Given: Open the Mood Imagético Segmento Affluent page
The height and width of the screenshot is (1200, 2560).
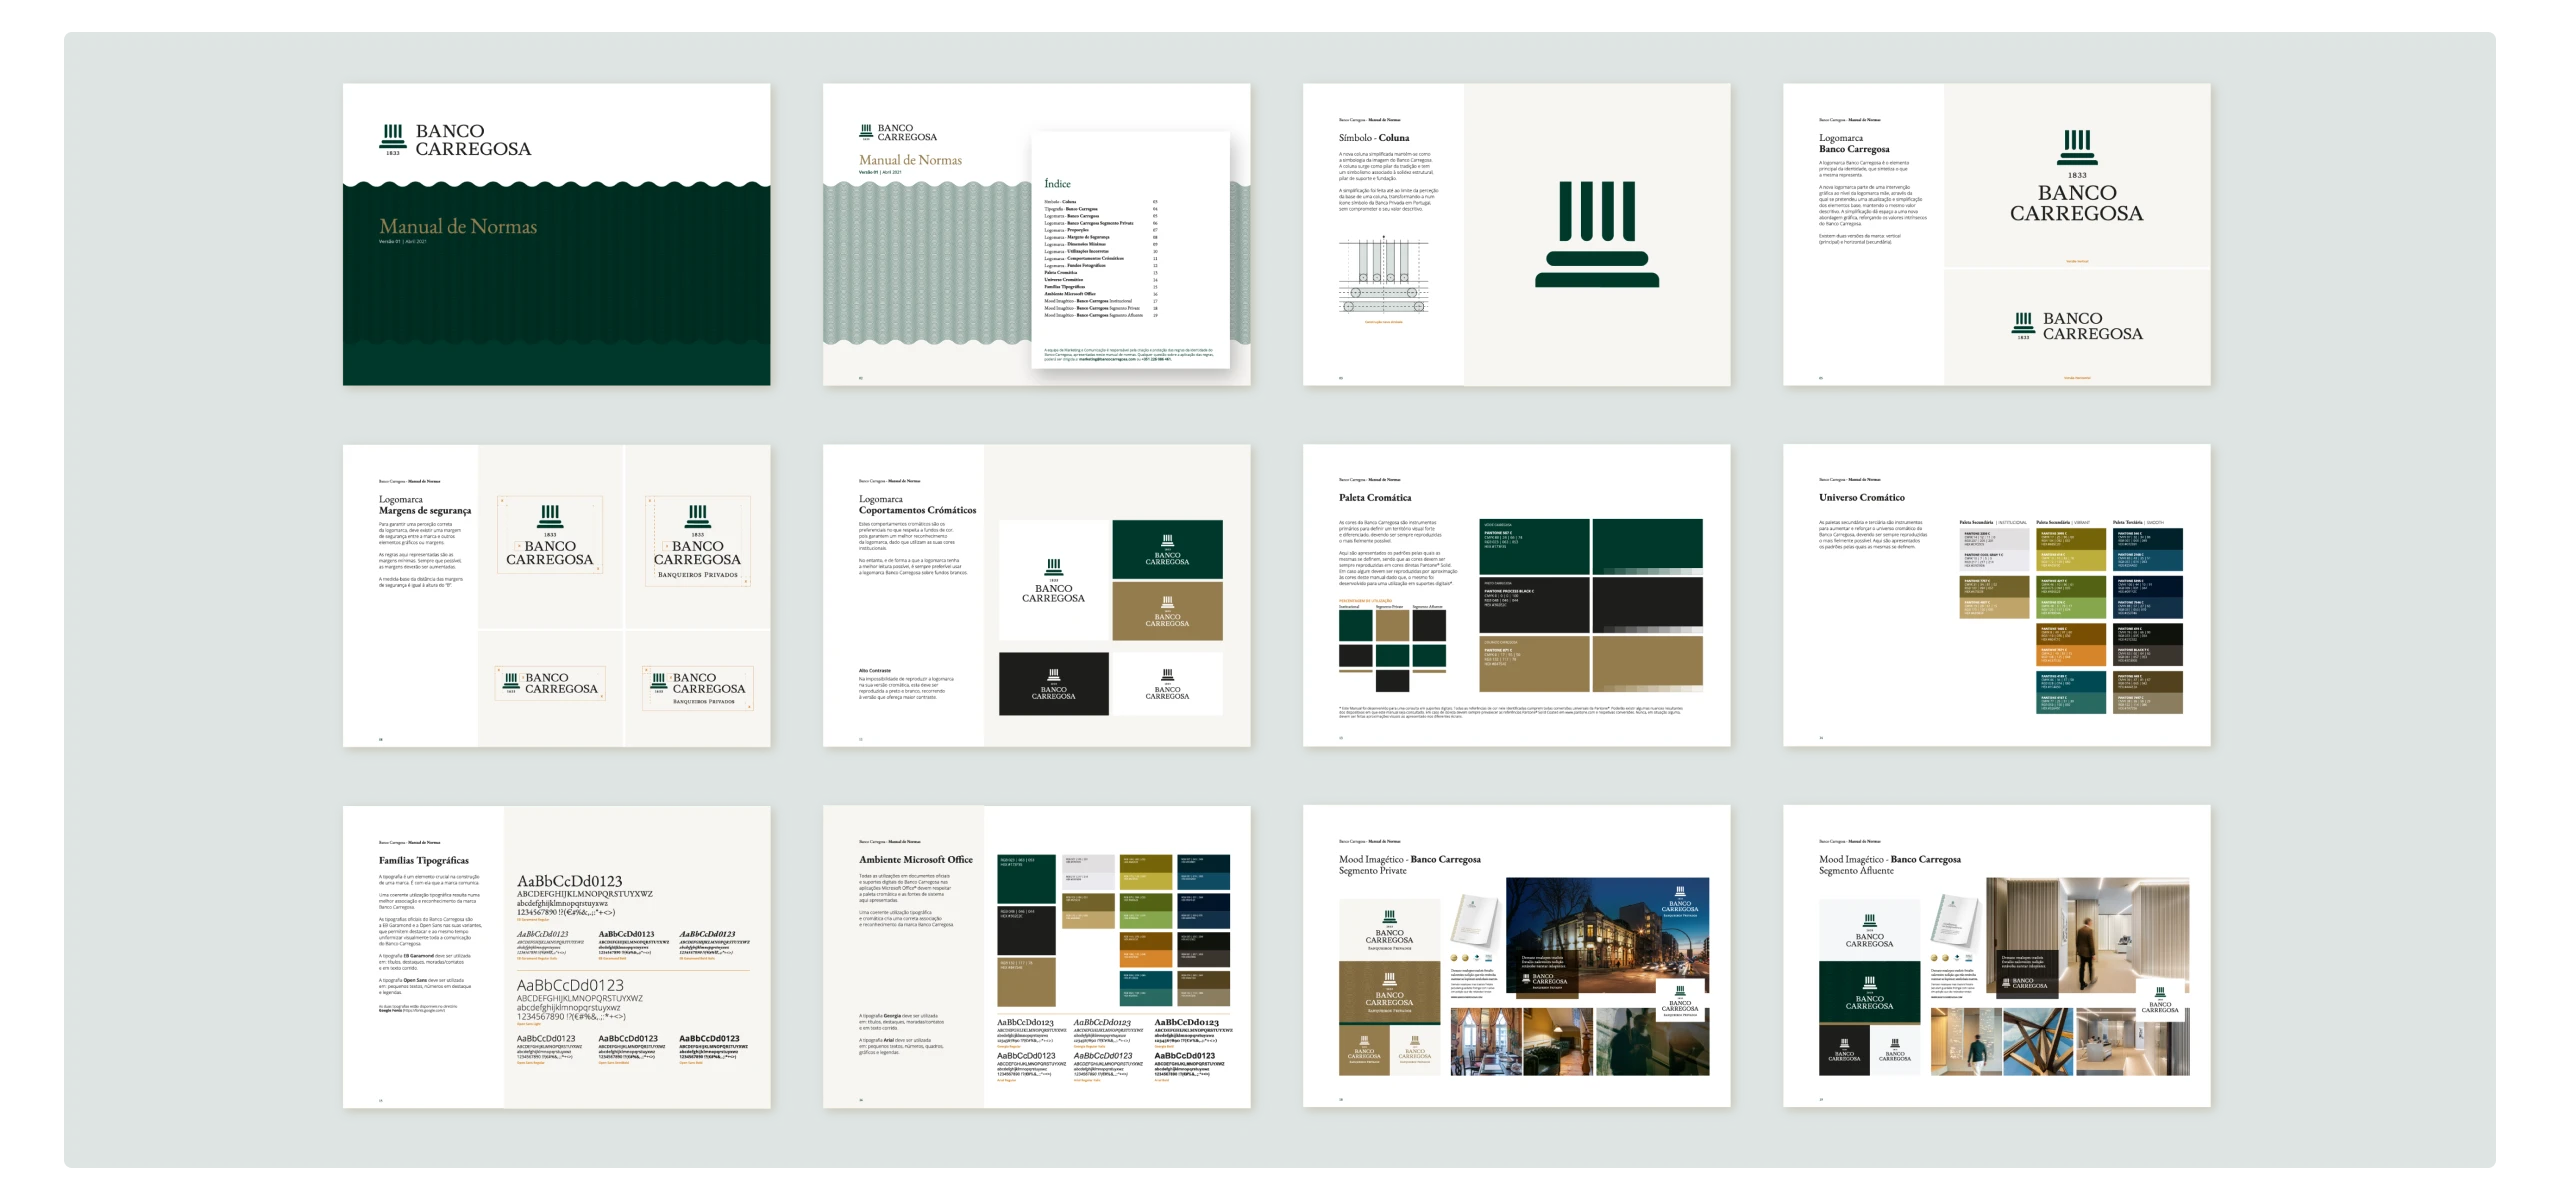Looking at the screenshot, I should coord(1996,957).
